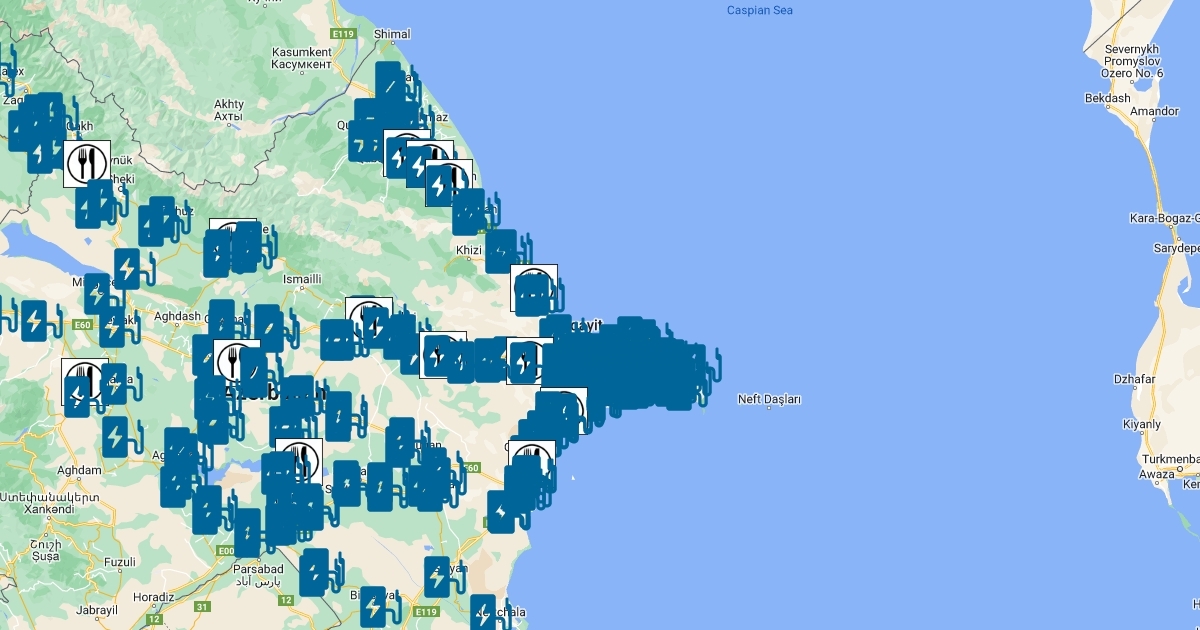The width and height of the screenshot is (1200, 630).
Task: Click the Khizi town label
Action: pos(468,251)
